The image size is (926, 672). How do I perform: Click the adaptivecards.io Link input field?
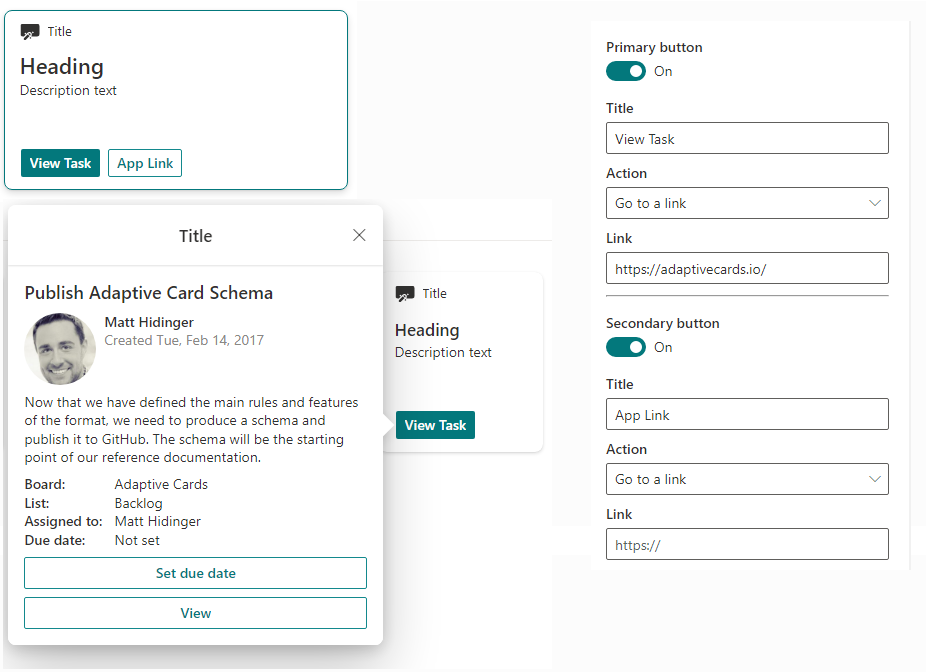(x=747, y=268)
